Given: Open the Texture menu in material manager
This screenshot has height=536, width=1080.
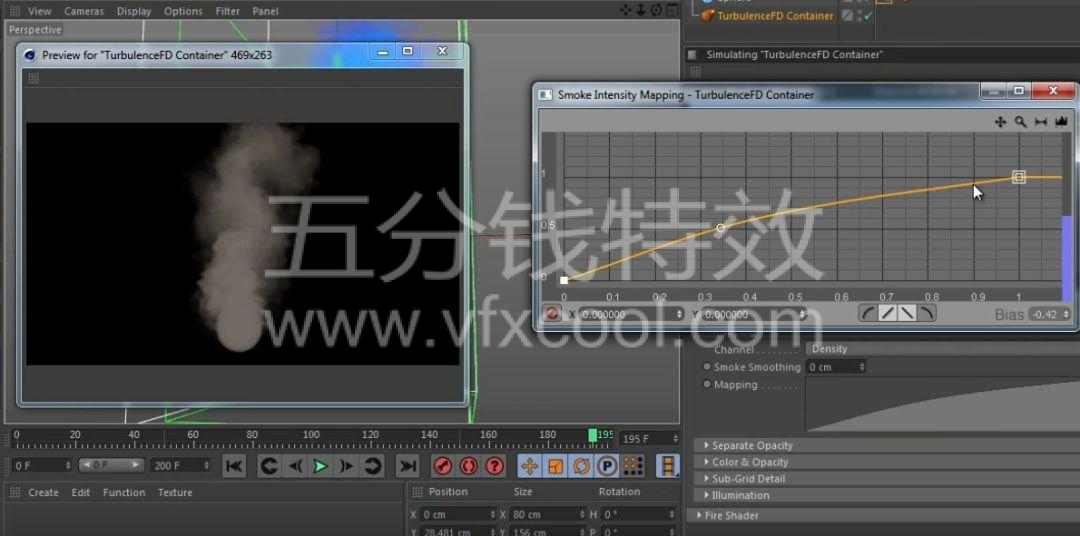Looking at the screenshot, I should [x=175, y=493].
